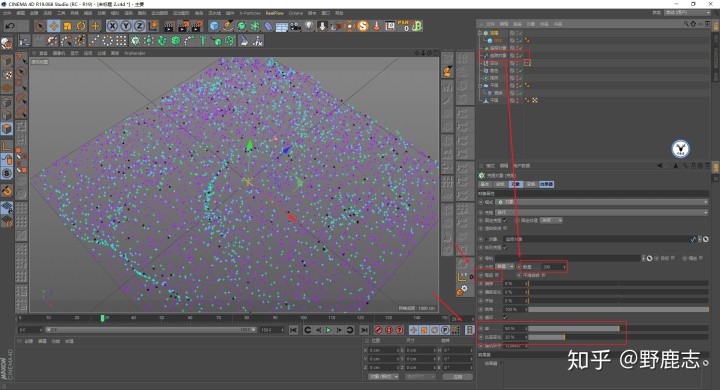This screenshot has width=720, height=390.
Task: Collapse the 平面 parent with cloud icon
Action: [x=480, y=85]
